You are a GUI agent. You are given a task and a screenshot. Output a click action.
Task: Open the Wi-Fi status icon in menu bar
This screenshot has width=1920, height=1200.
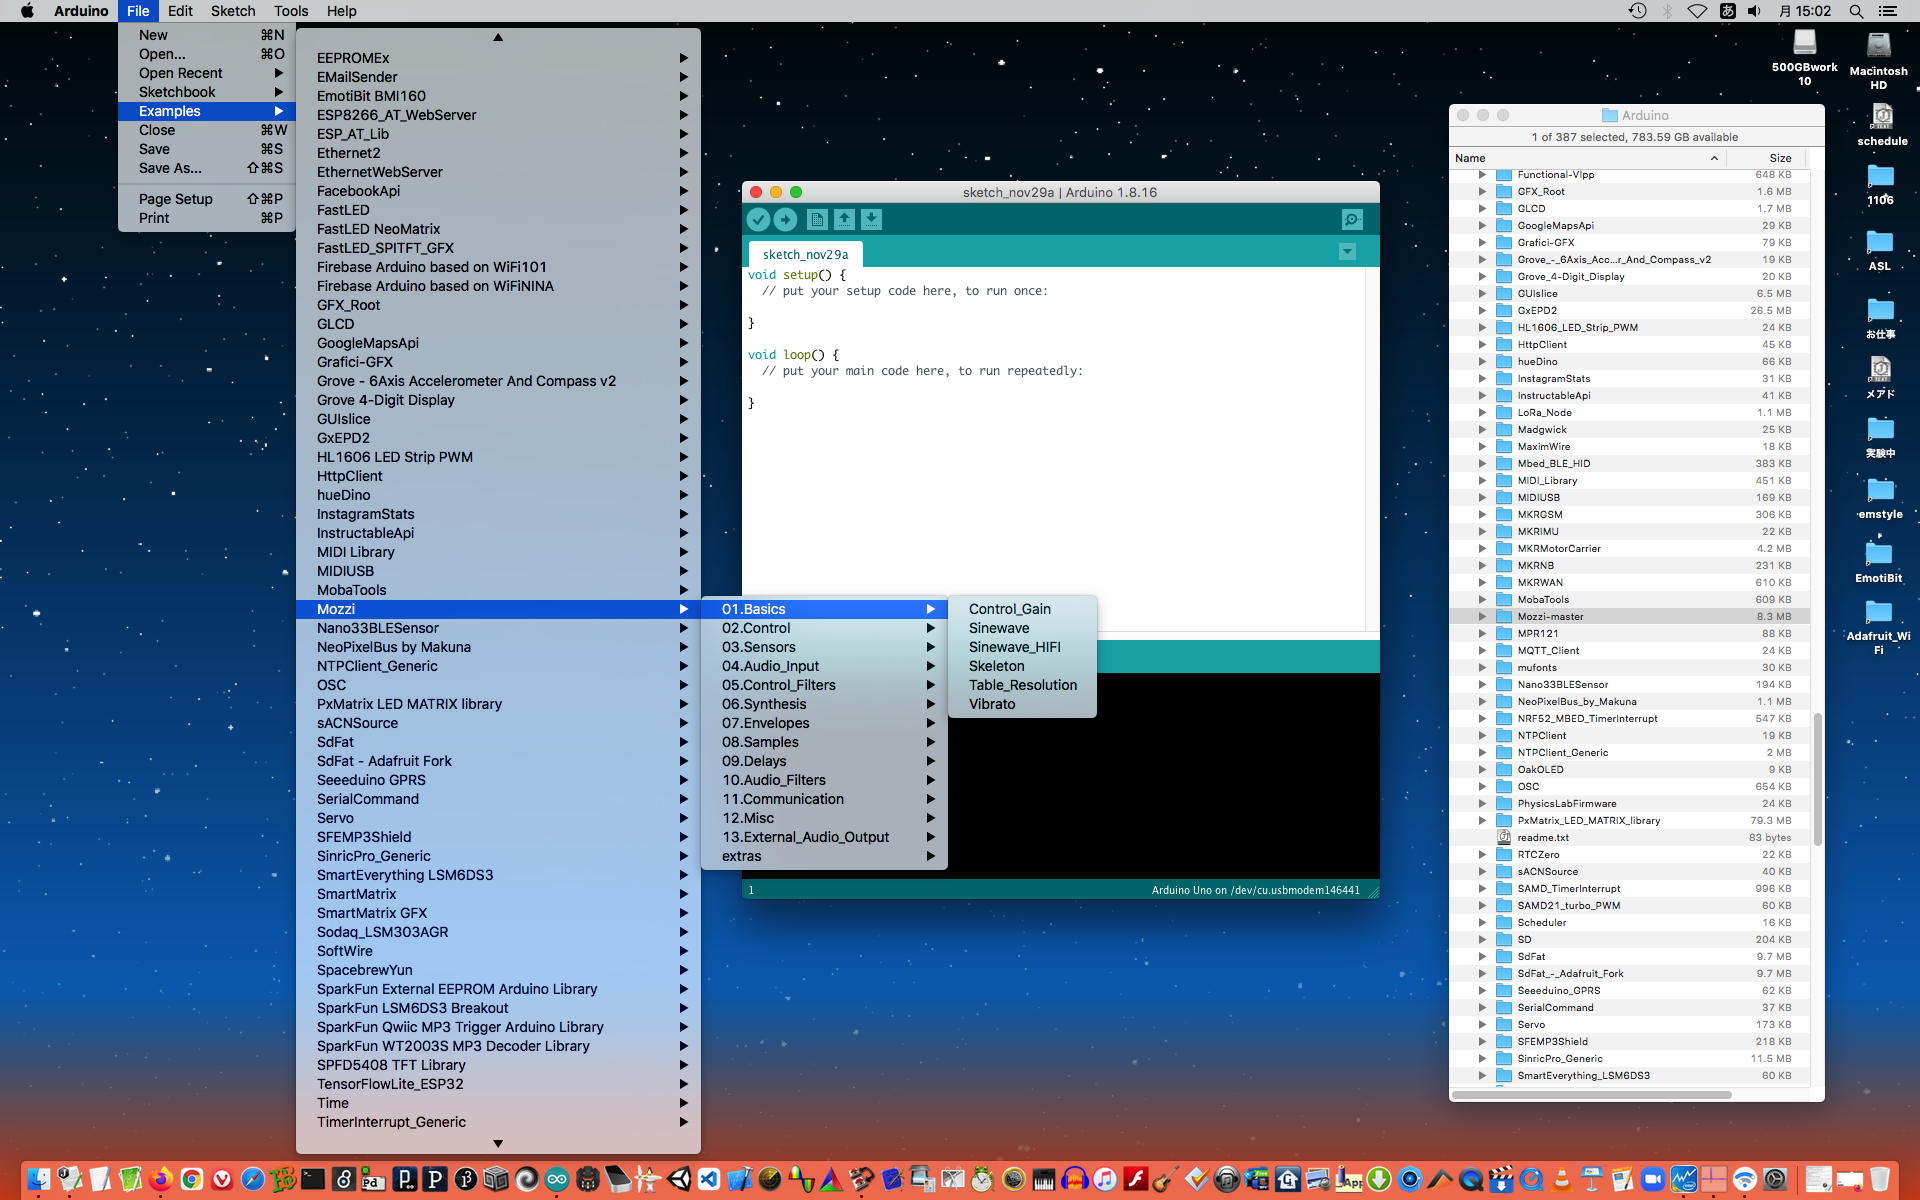(x=1697, y=11)
